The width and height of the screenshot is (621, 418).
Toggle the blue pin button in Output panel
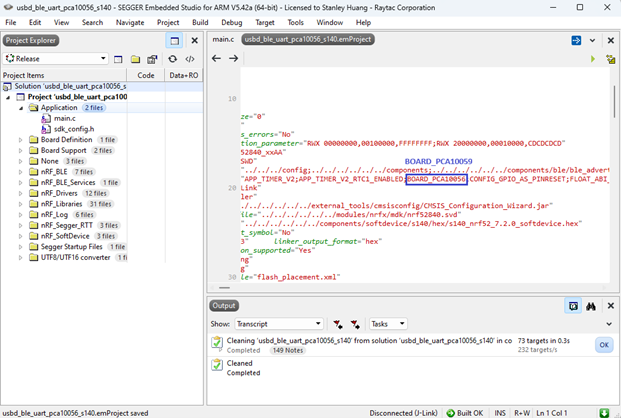click(x=574, y=306)
